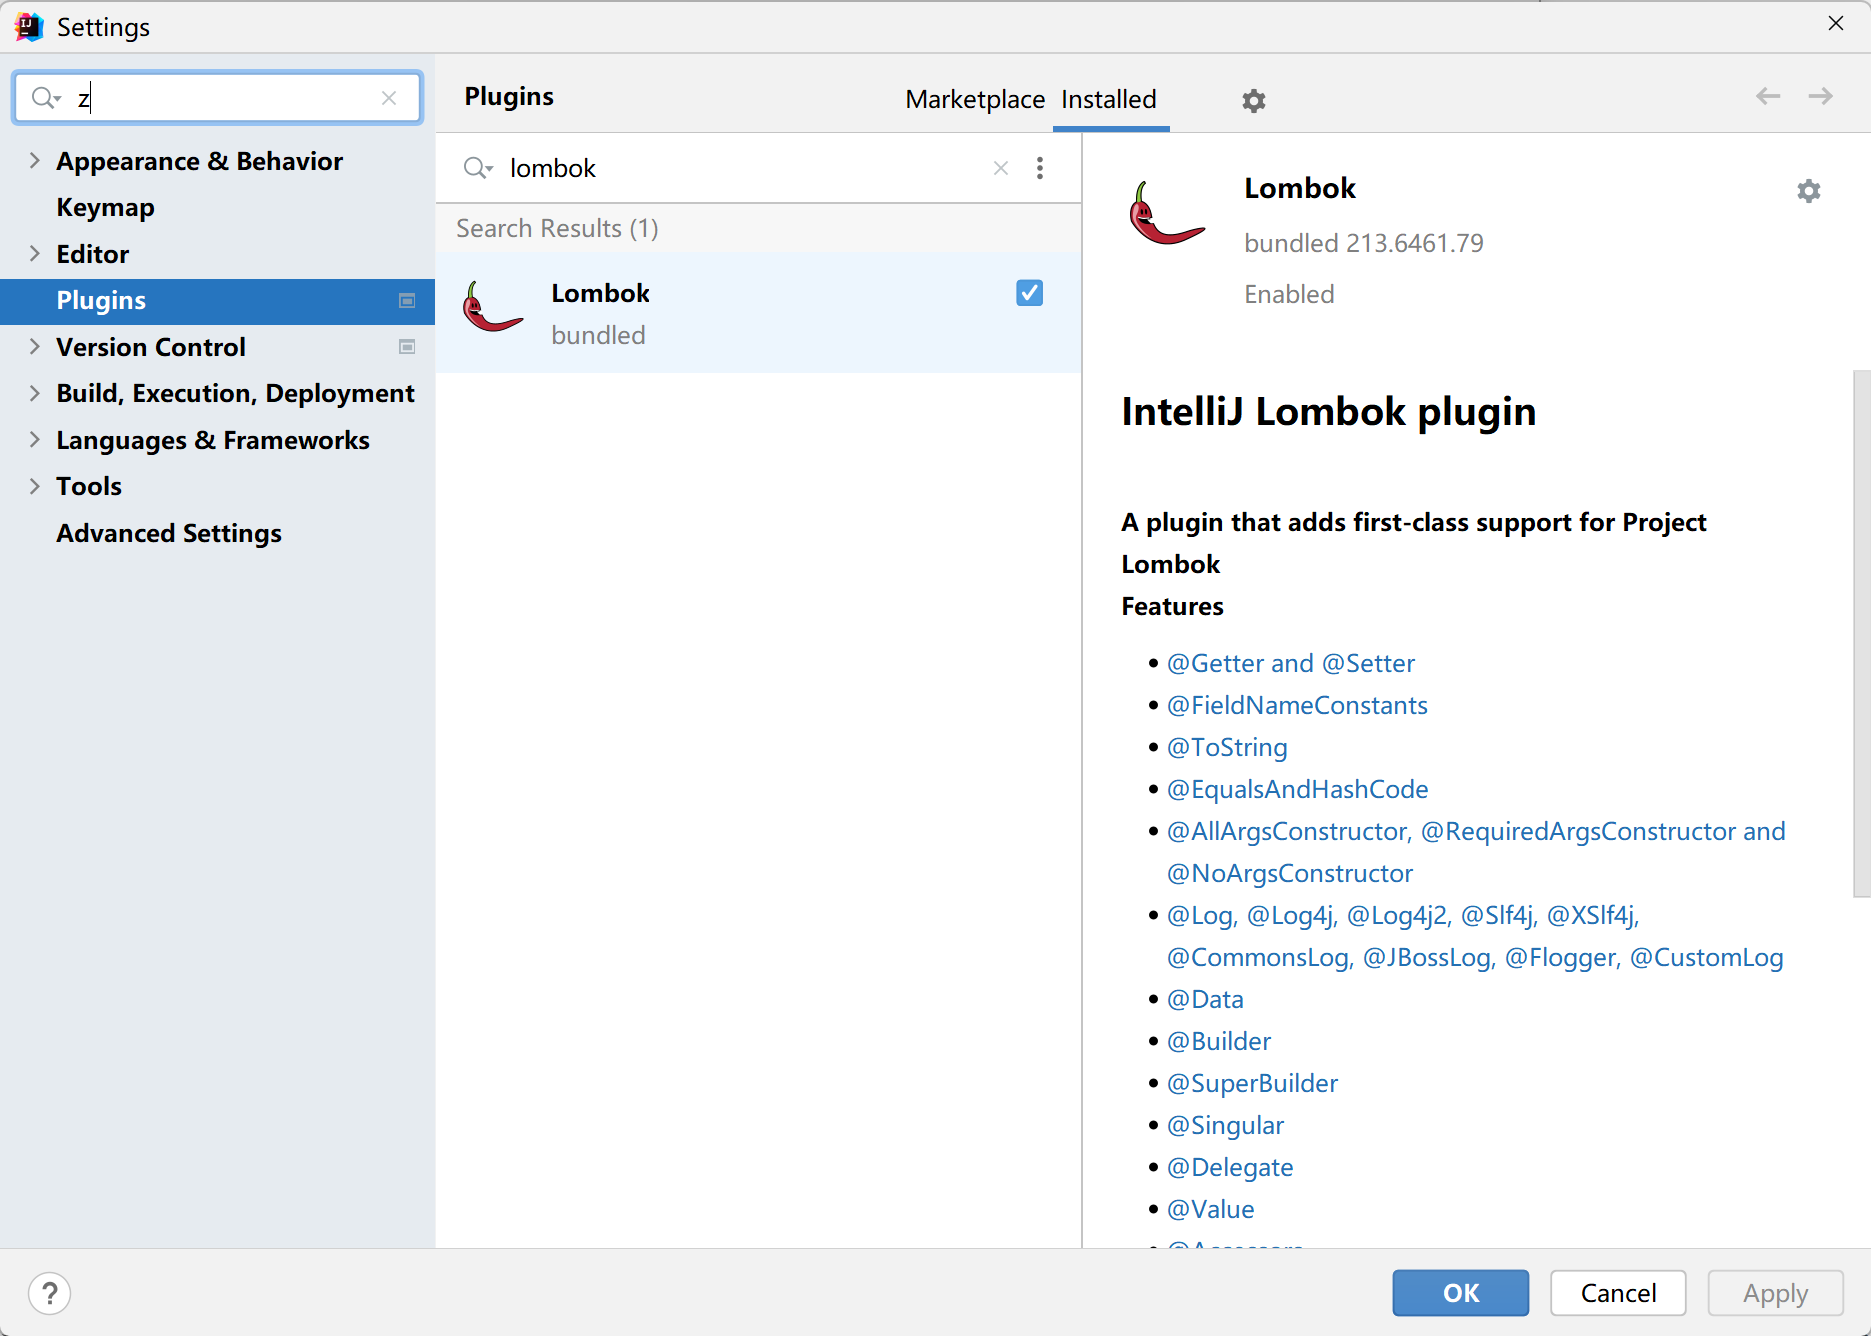The image size is (1871, 1336).
Task: Click the Plugins page heading
Action: [x=509, y=96]
